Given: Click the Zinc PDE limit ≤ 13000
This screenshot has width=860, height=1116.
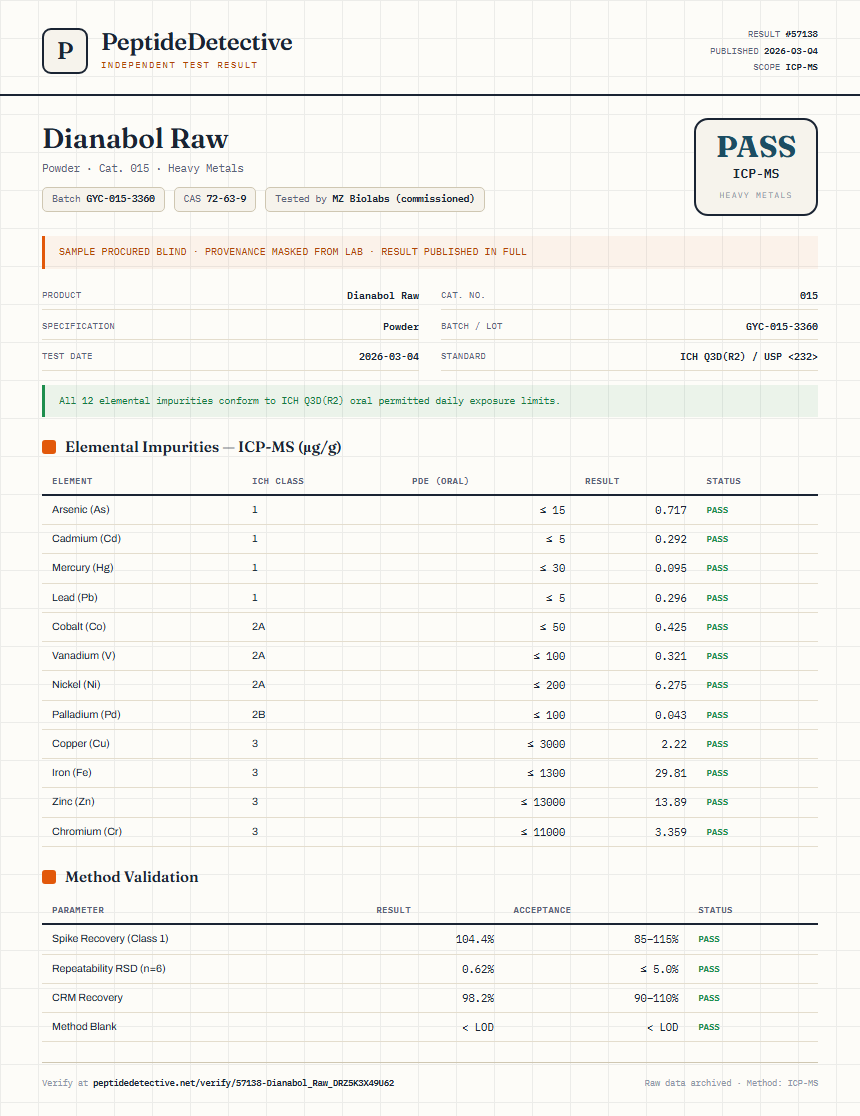Looking at the screenshot, I should pos(542,802).
